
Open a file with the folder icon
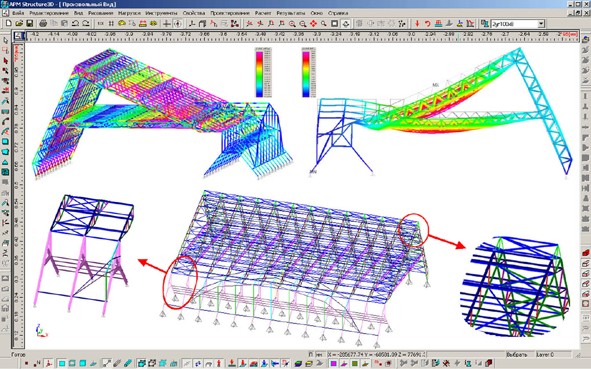tap(19, 23)
